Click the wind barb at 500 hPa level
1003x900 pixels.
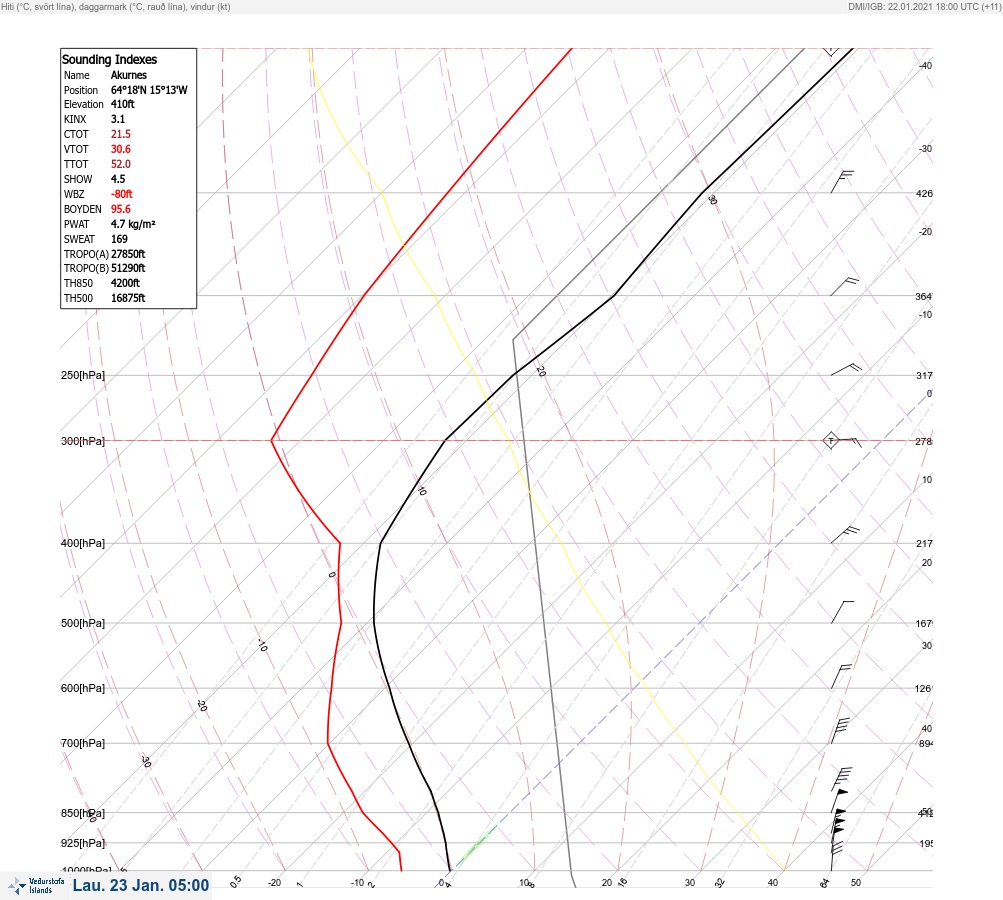coord(842,612)
